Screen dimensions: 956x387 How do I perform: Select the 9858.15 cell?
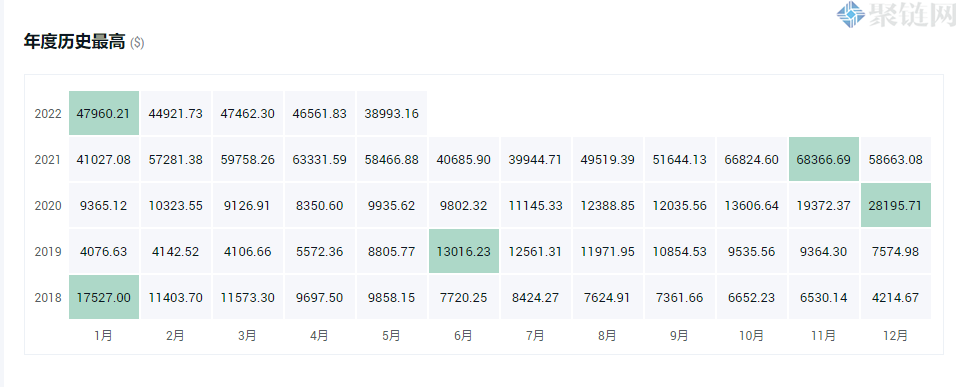click(391, 297)
